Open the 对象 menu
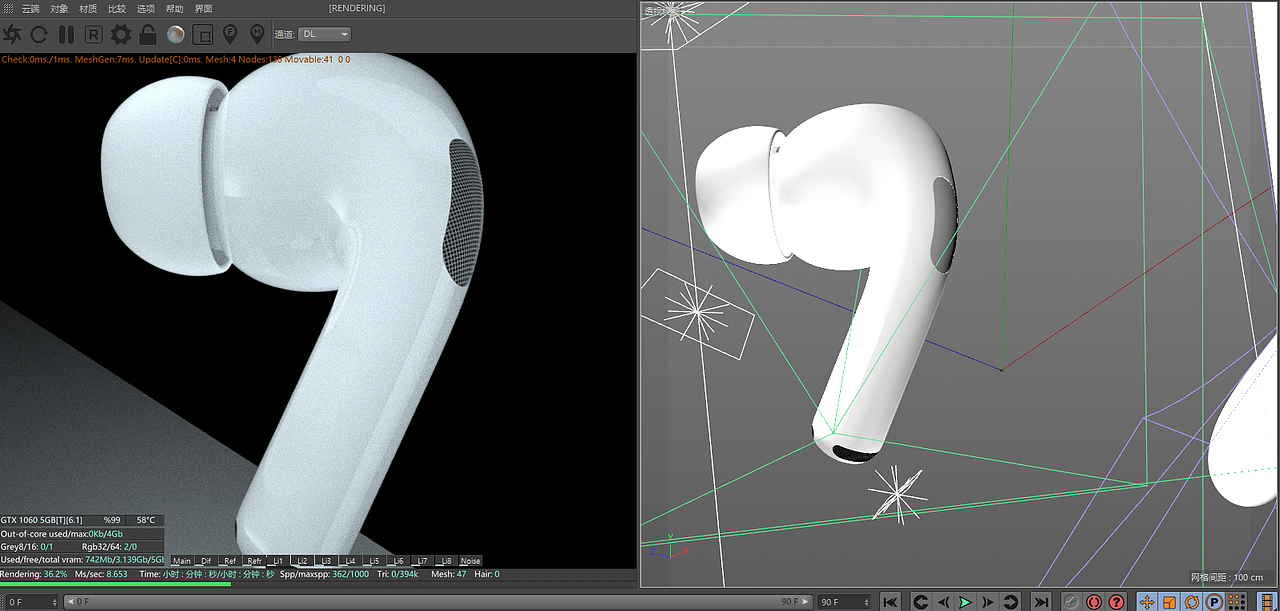1280x611 pixels. 59,8
